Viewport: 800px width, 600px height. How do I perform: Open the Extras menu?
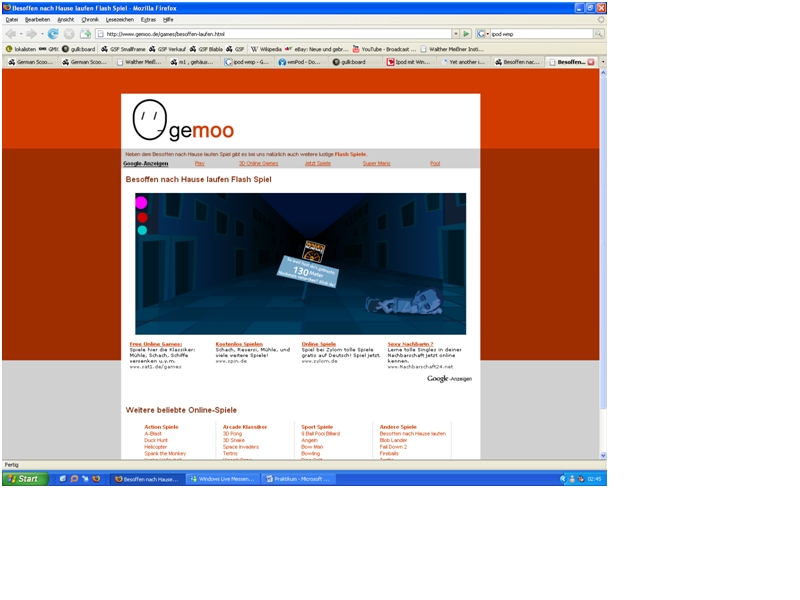click(148, 19)
